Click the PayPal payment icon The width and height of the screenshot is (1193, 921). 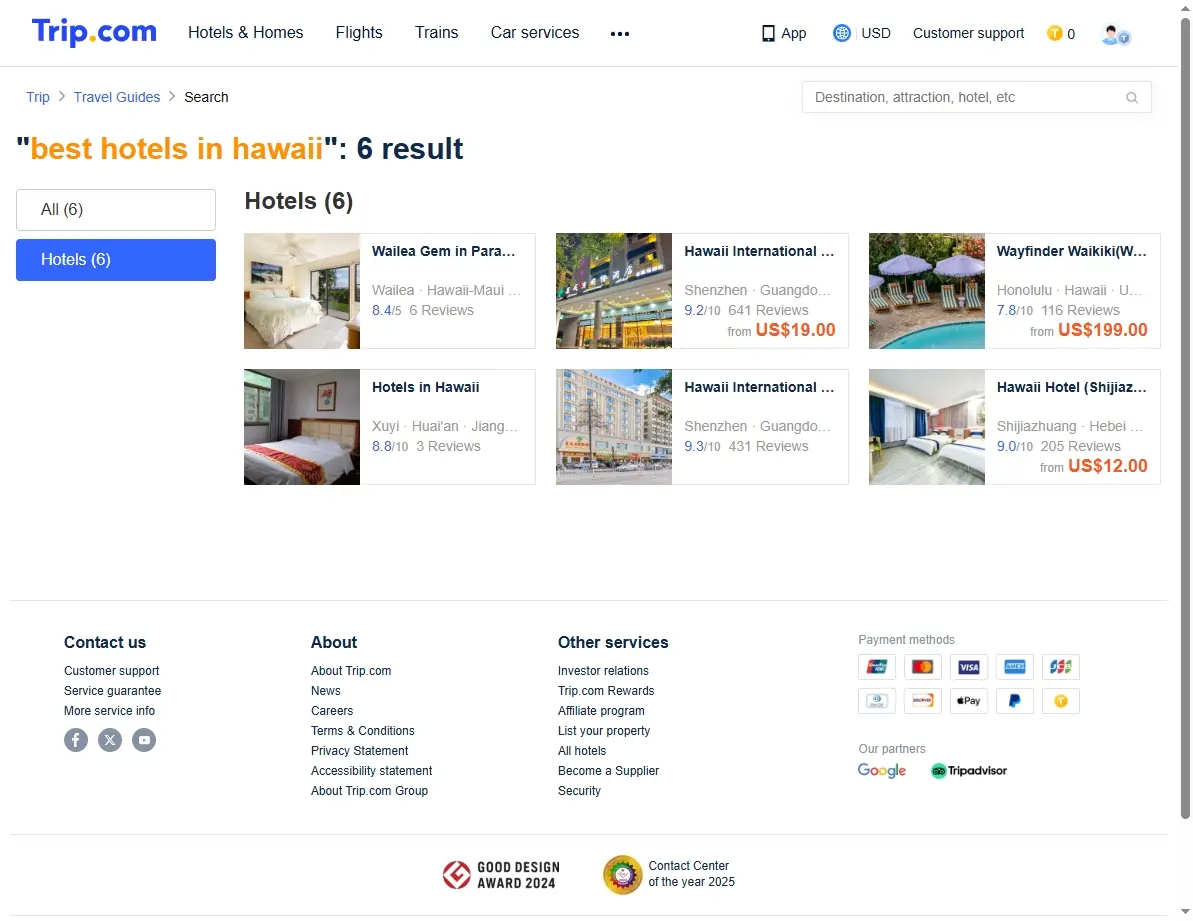coord(1014,700)
